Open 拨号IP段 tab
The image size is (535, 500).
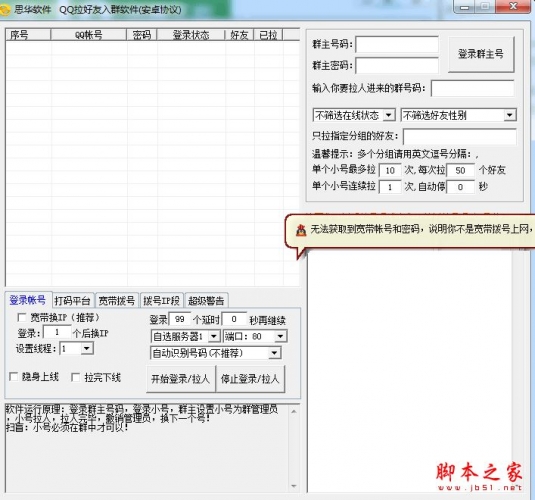coord(161,301)
